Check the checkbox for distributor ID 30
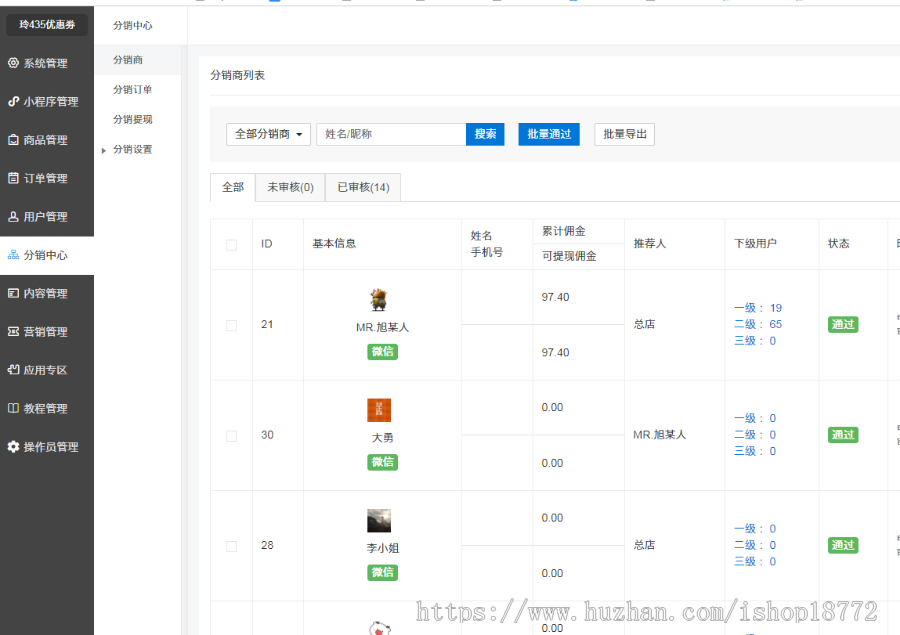 (x=231, y=434)
